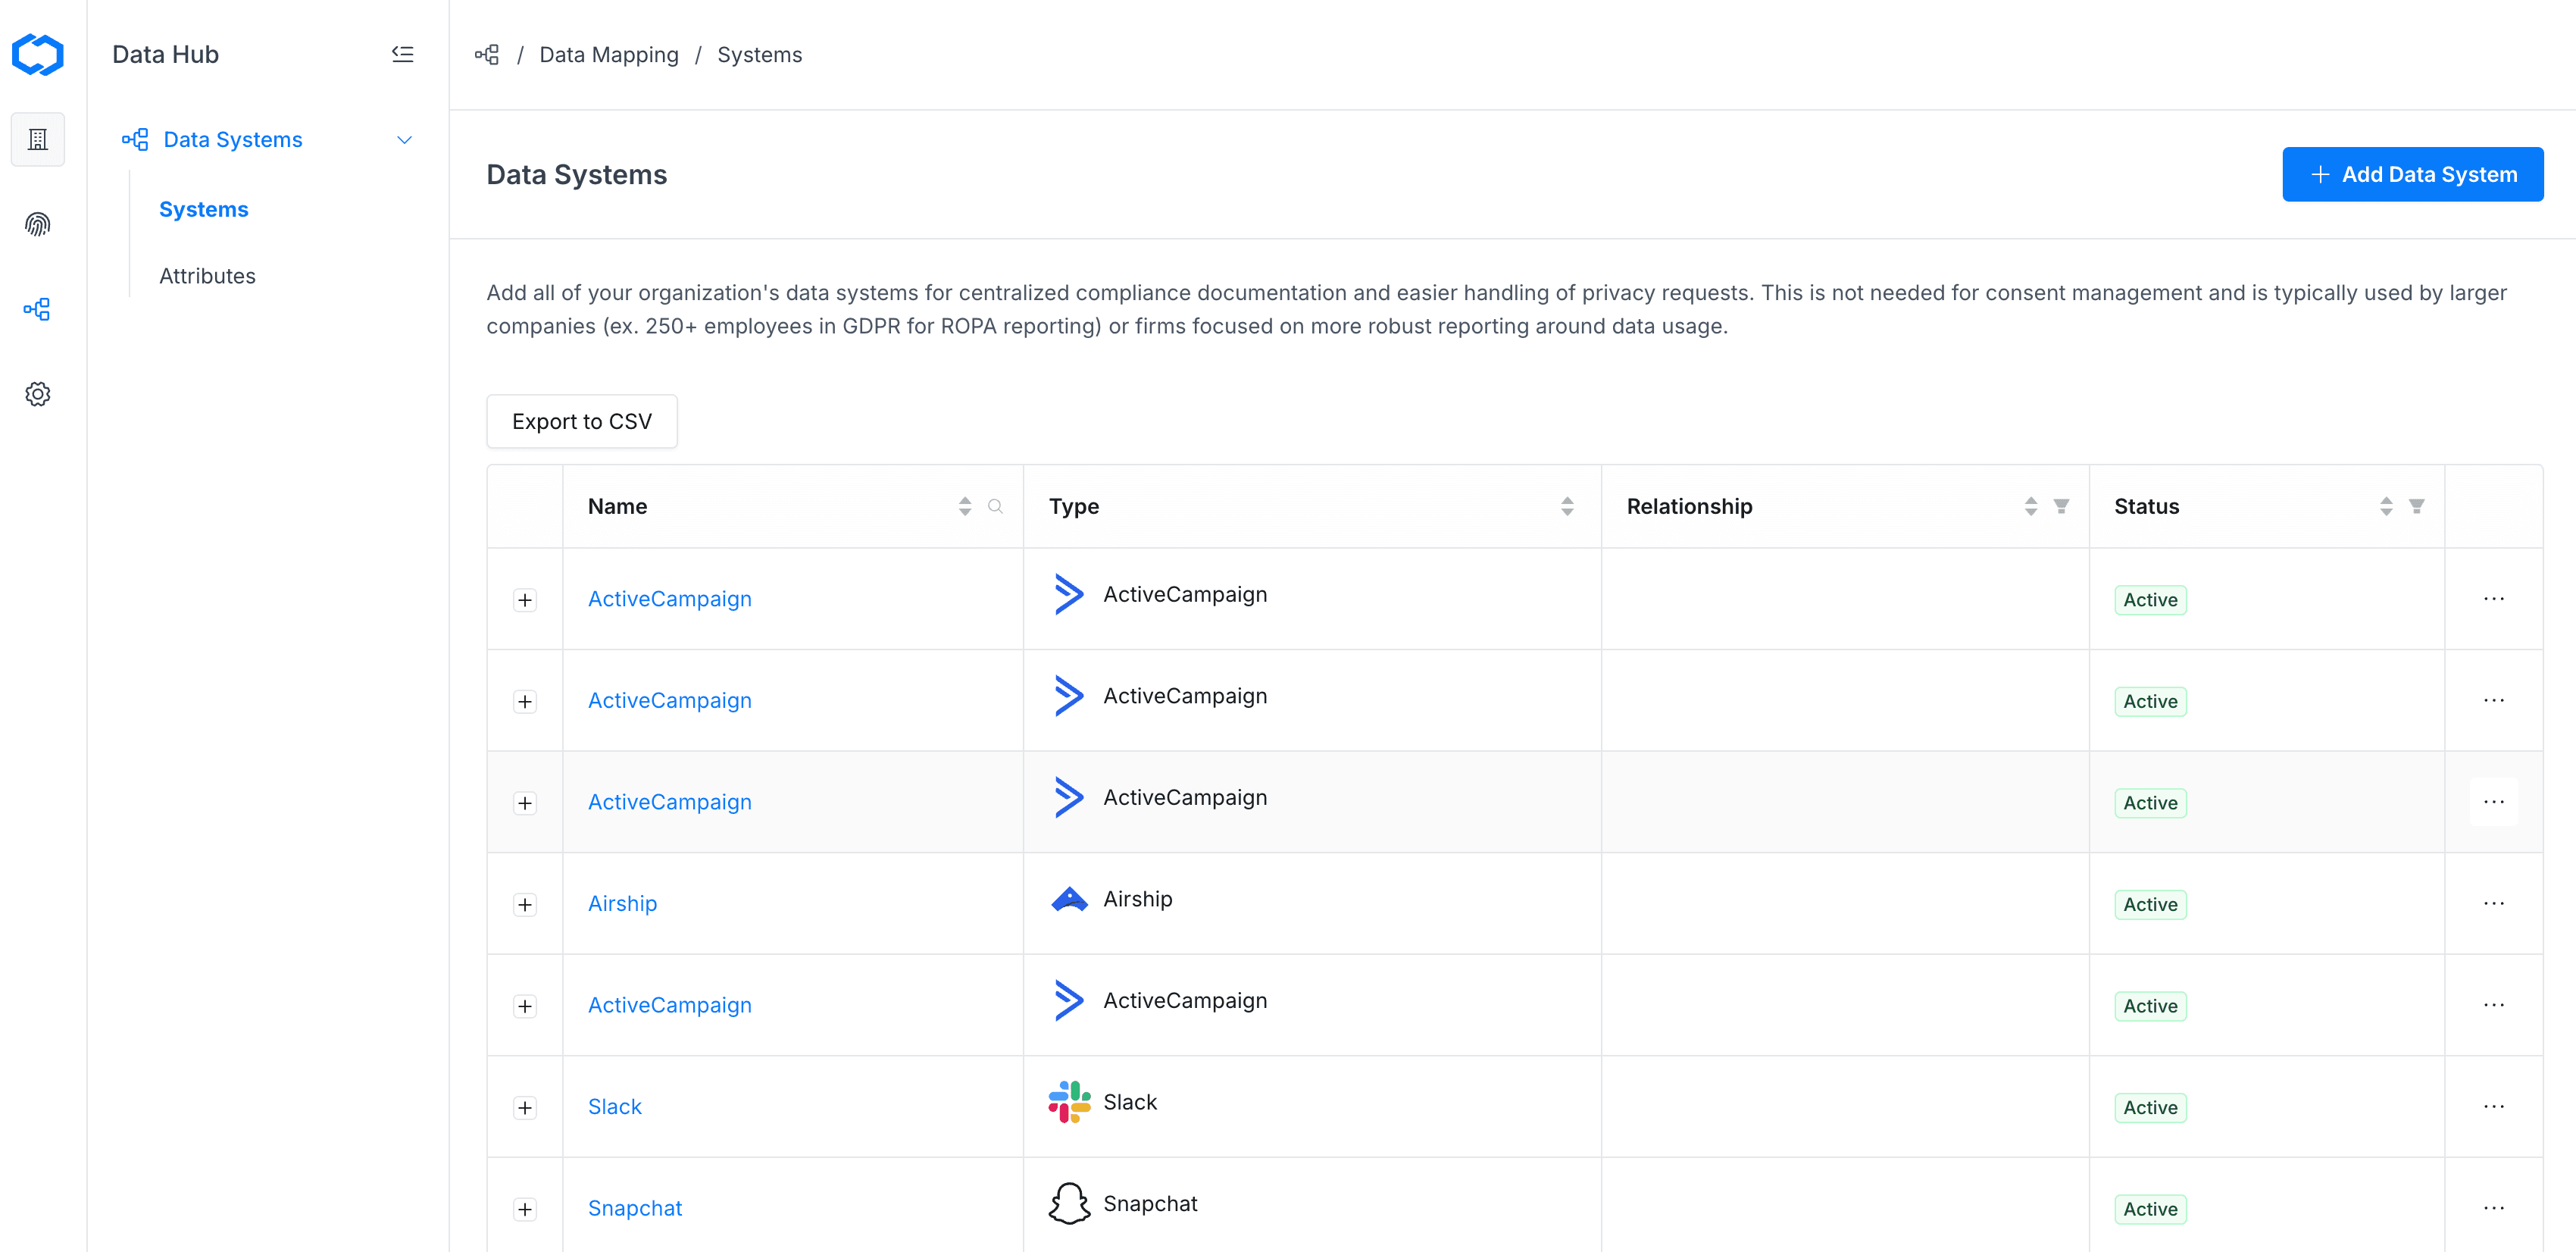
Task: Expand the Snapchat row details
Action: click(x=525, y=1209)
